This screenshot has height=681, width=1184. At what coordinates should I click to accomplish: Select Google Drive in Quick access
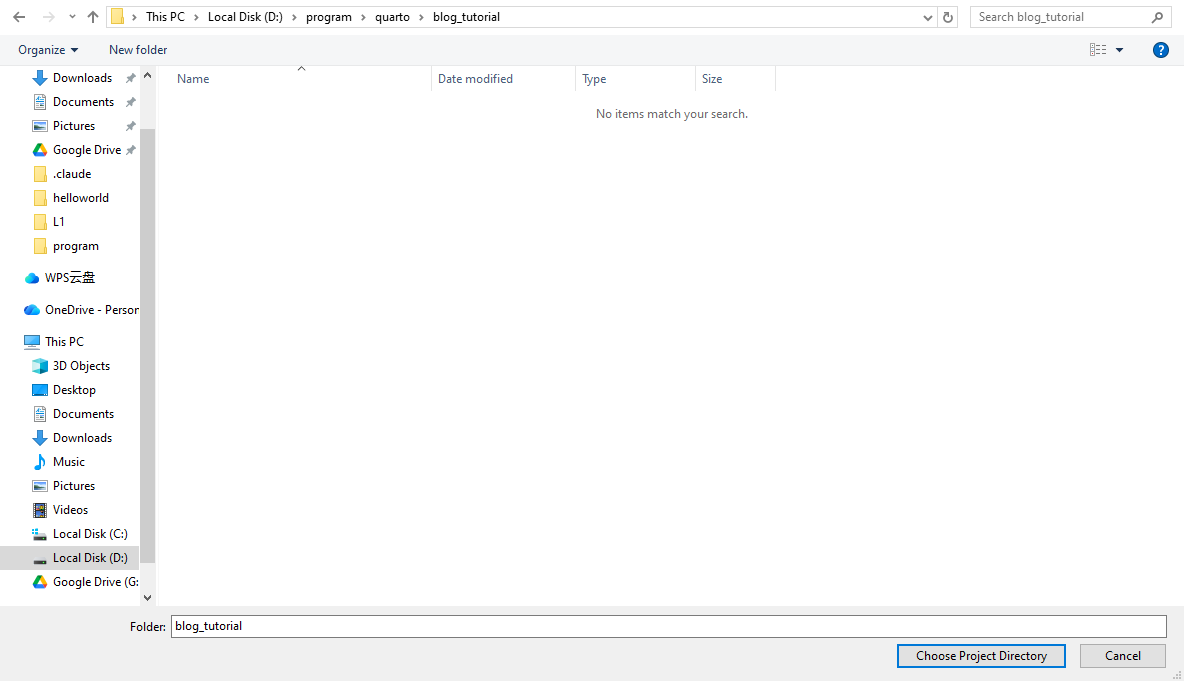pos(86,150)
